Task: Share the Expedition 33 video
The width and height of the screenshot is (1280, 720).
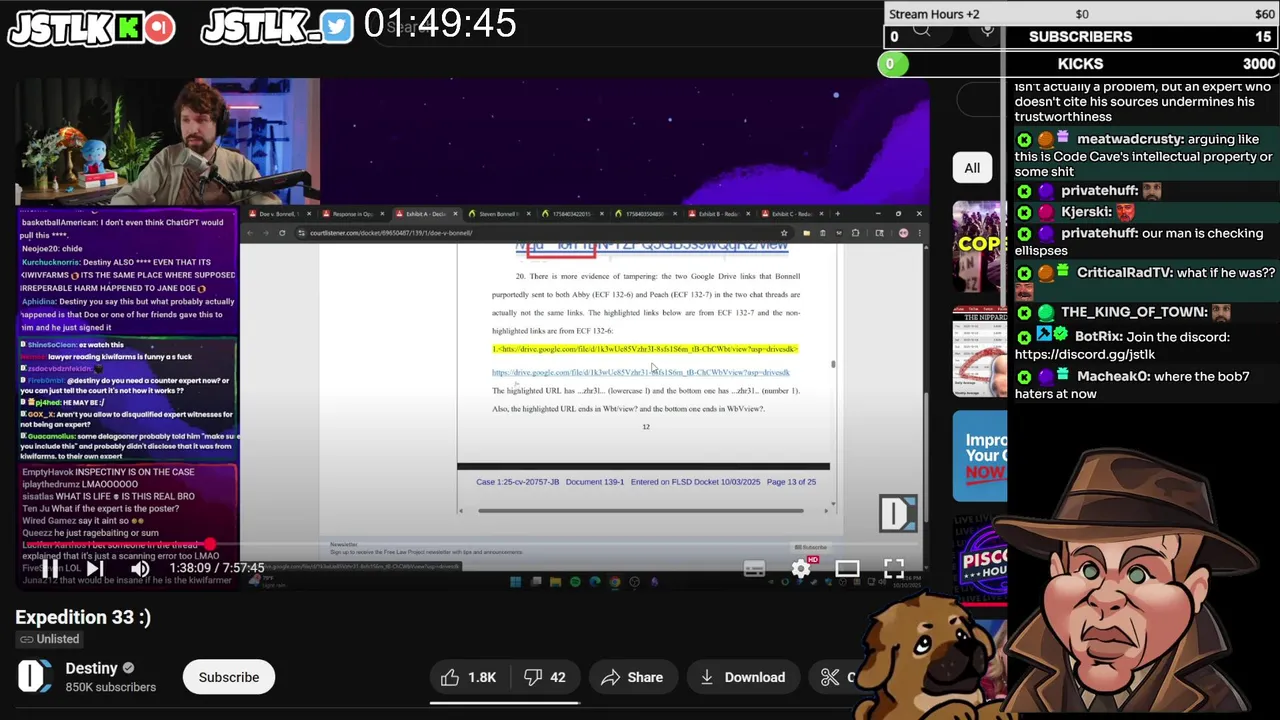Action: (632, 677)
